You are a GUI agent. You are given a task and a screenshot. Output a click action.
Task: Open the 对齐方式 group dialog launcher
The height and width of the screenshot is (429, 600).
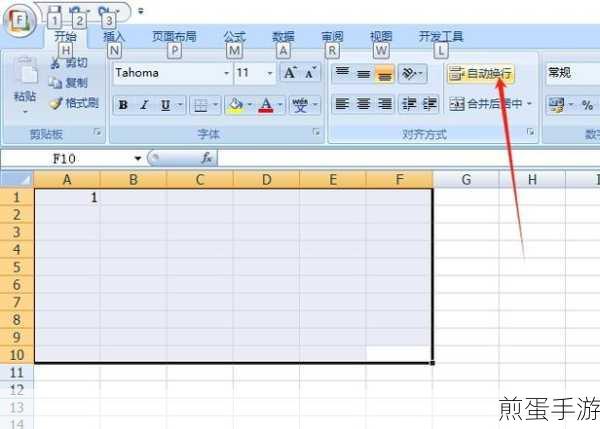530,132
